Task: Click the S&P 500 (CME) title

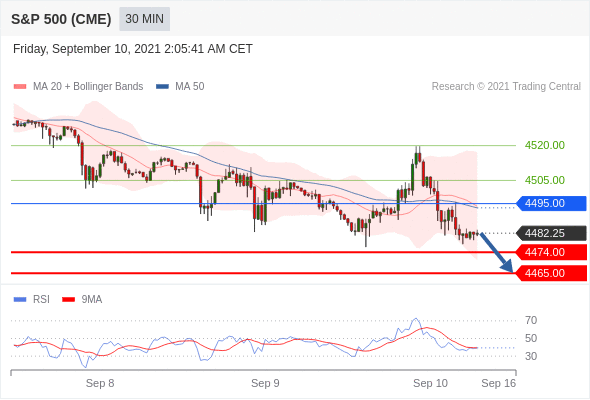Action: coord(61,19)
